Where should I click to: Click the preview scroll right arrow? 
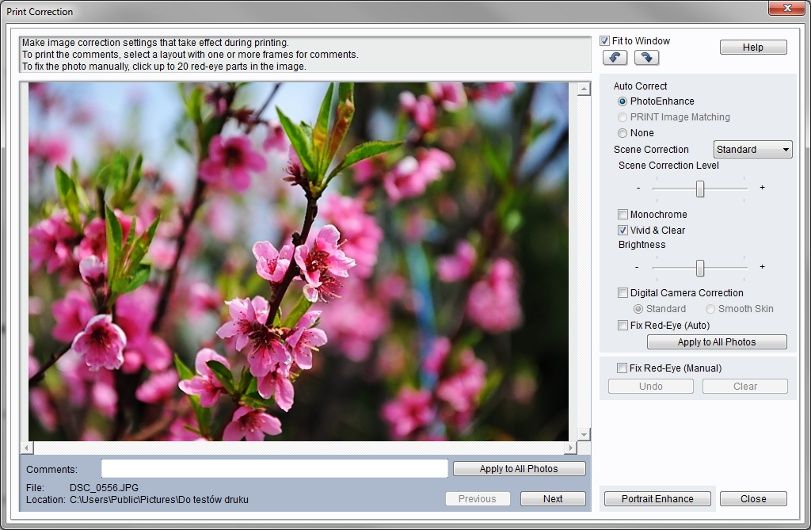570,448
